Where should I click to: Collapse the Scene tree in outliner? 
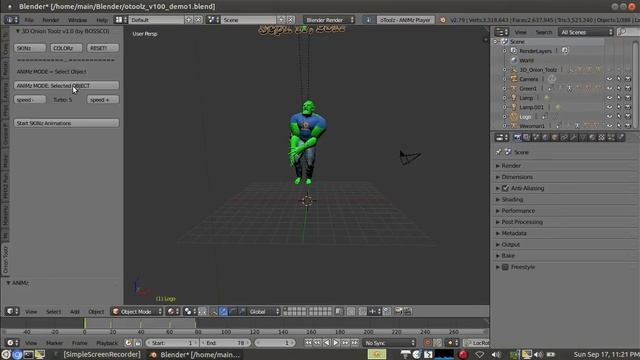point(496,42)
